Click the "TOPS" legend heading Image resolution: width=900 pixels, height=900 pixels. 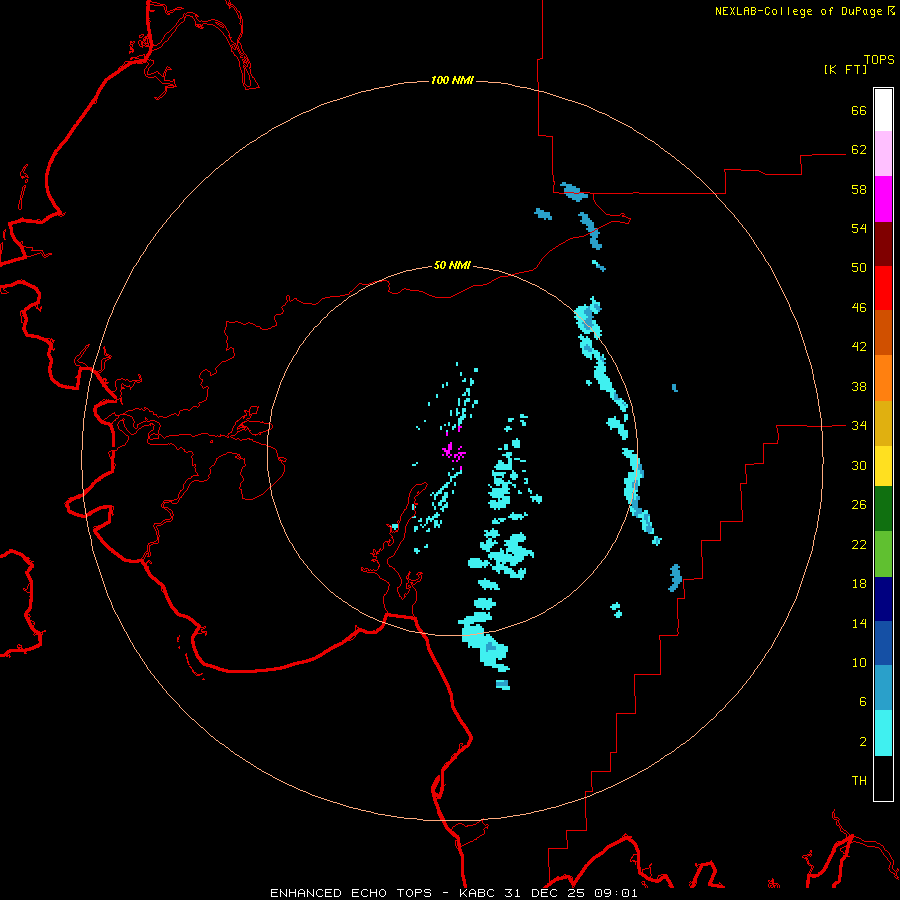[x=879, y=60]
